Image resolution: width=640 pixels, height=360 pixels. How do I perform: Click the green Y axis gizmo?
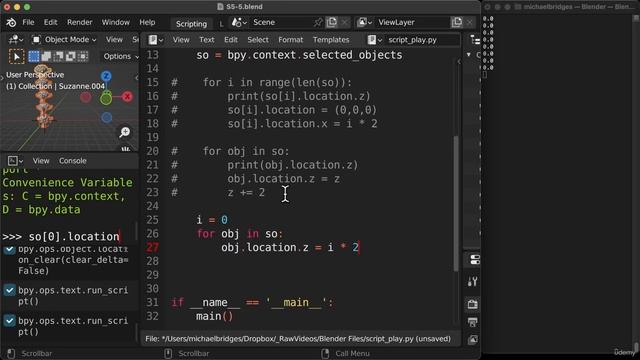(x=106, y=98)
